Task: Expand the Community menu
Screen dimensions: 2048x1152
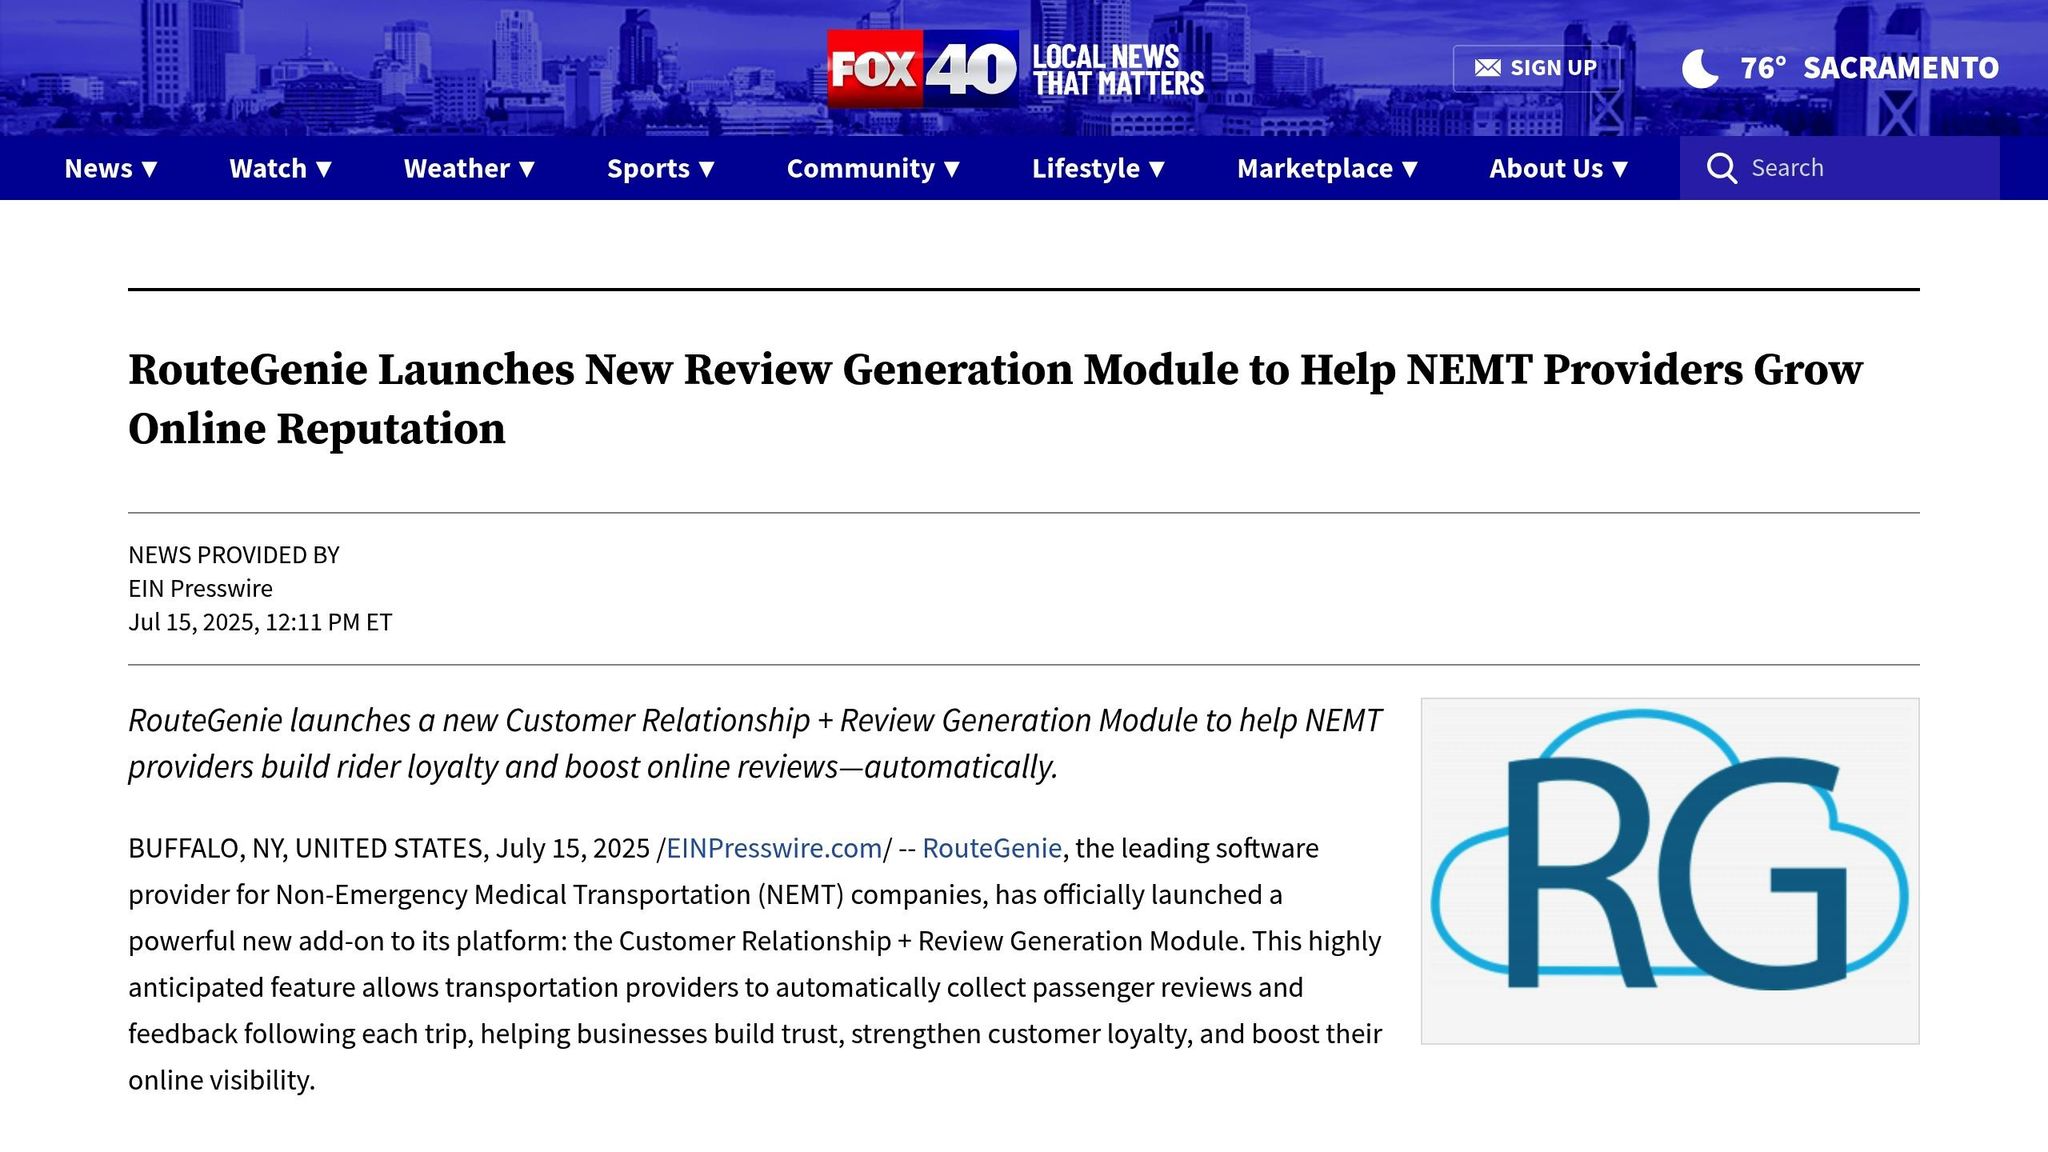Action: [873, 168]
